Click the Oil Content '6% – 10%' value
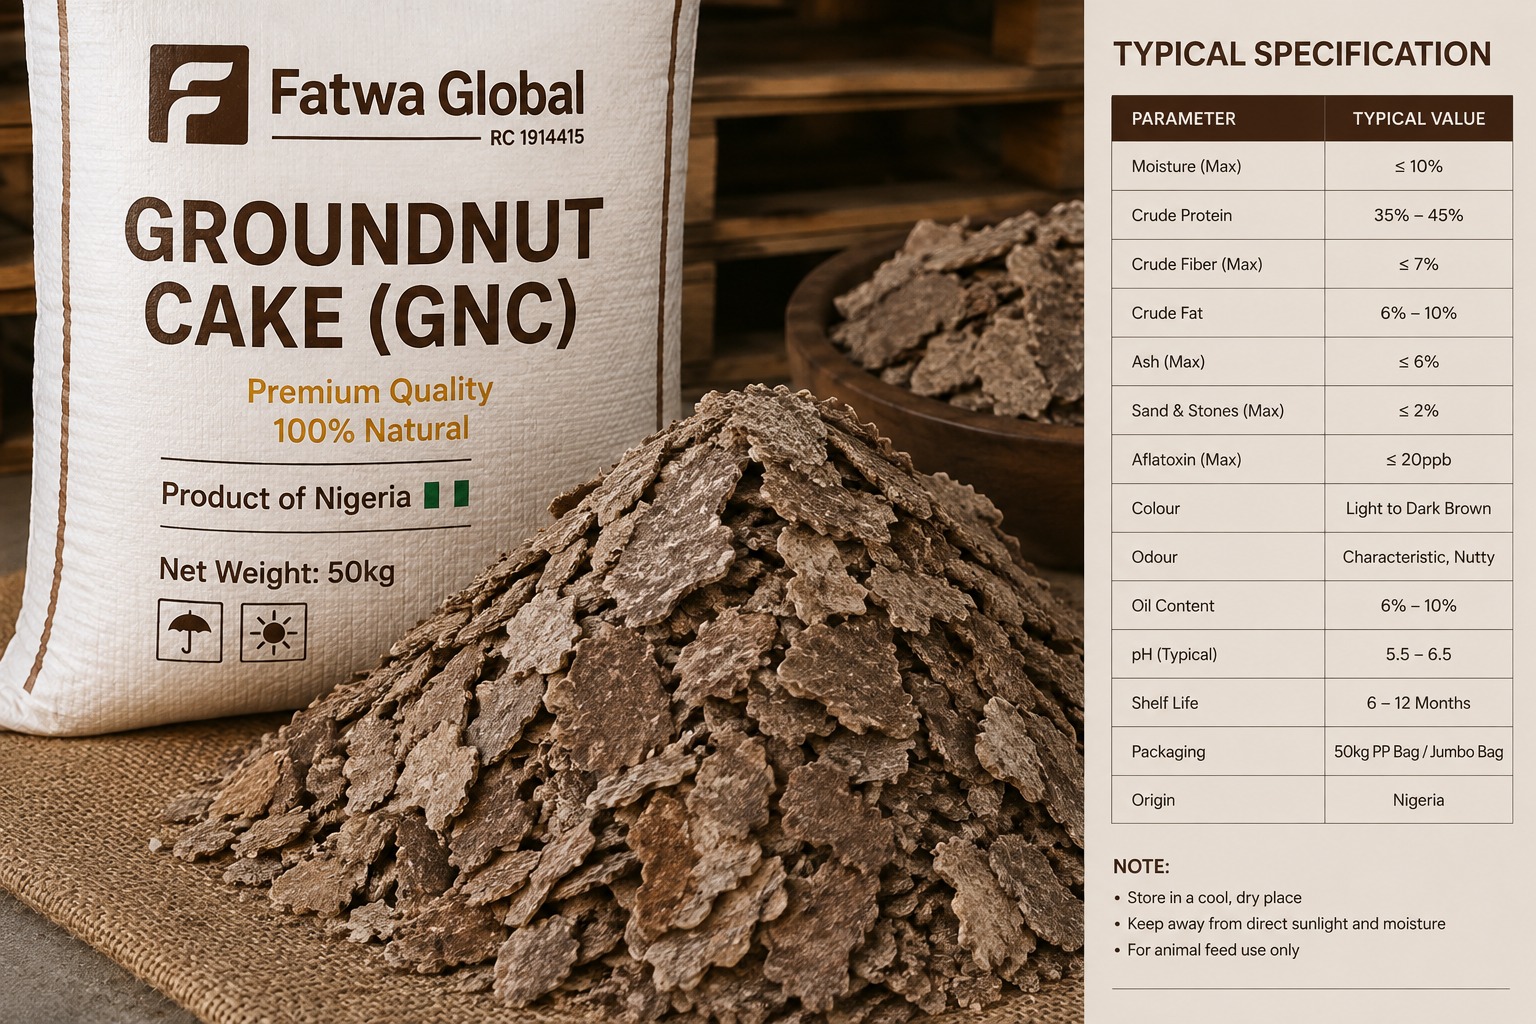1536x1024 pixels. coord(1418,606)
